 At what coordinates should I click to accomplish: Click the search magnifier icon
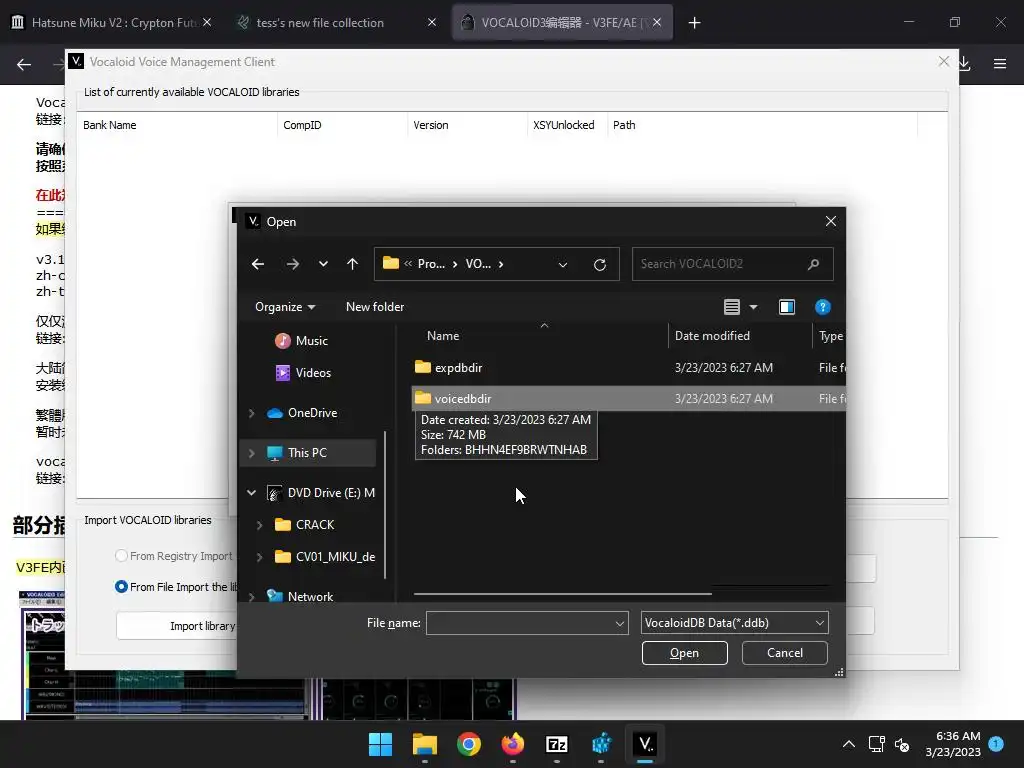[x=813, y=264]
